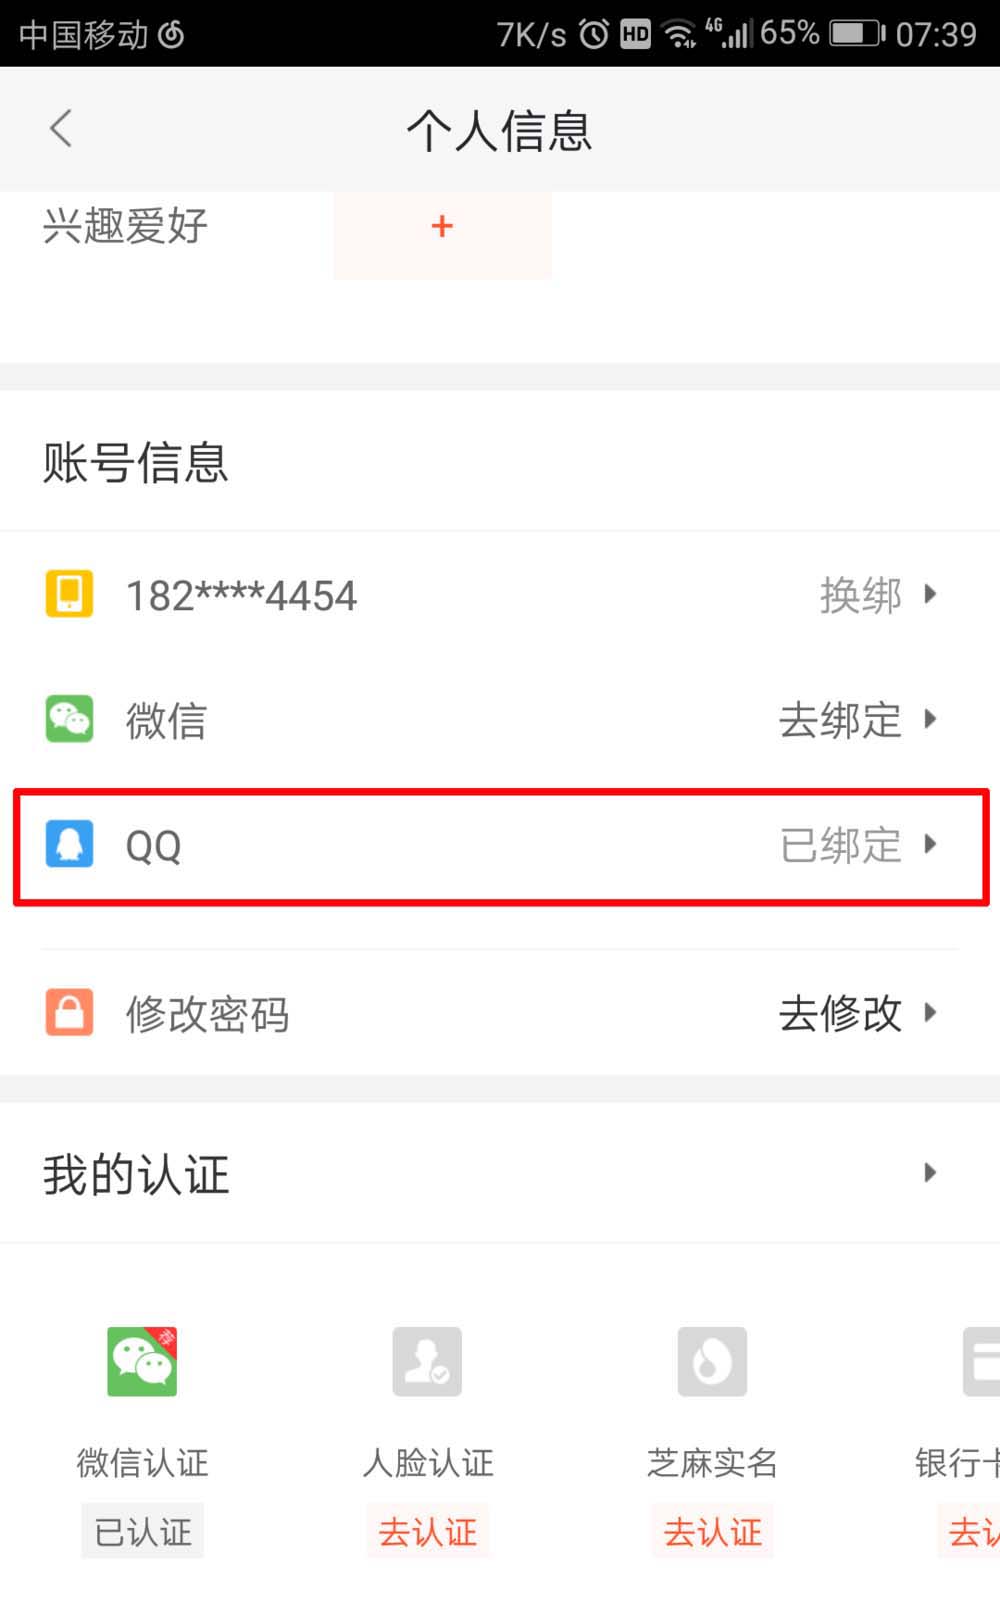The height and width of the screenshot is (1610, 1000).
Task: Tap the blue QQ penguin icon
Action: click(69, 844)
